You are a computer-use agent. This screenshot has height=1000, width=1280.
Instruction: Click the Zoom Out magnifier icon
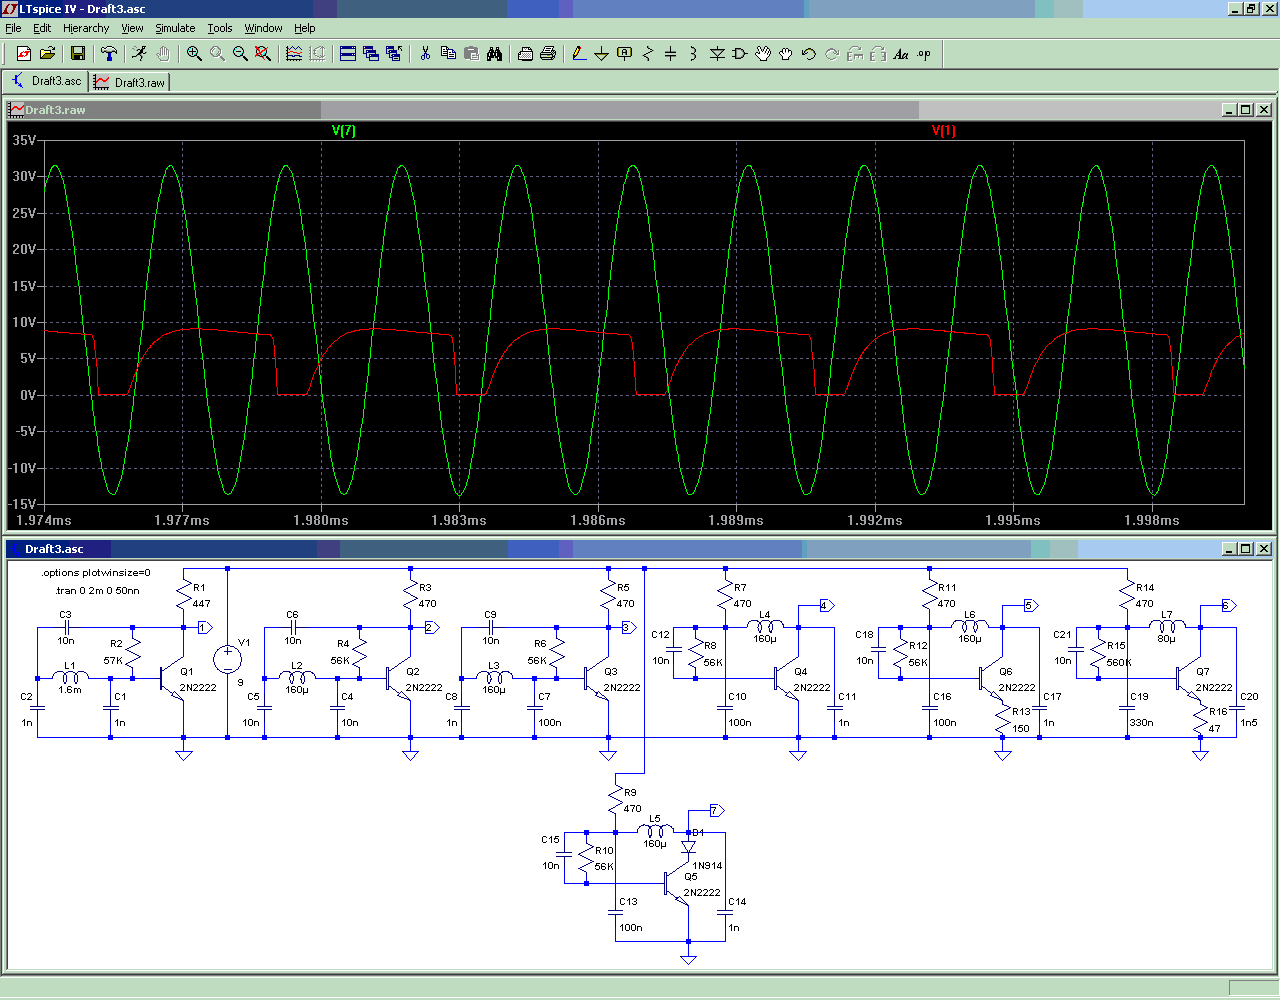pos(240,54)
